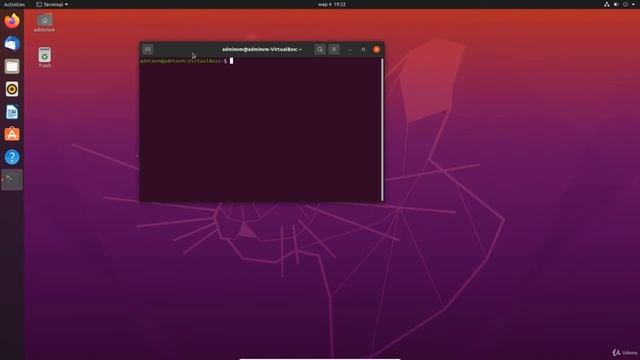Open Ubuntu Software store icon
This screenshot has width=640, height=360.
pyautogui.click(x=12, y=134)
